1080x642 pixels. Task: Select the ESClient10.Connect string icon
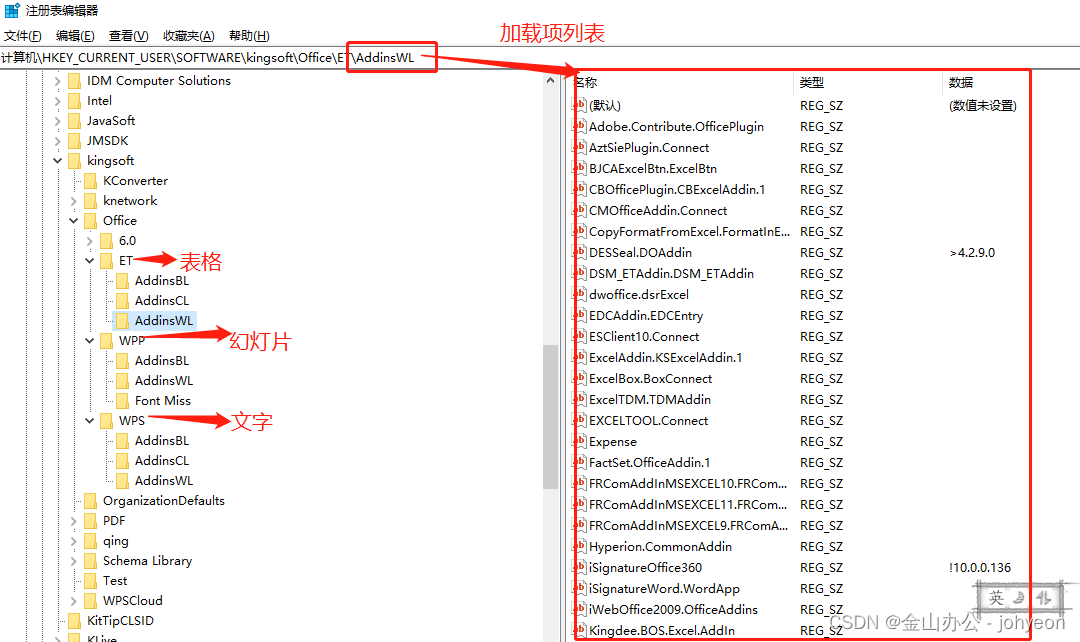point(580,337)
